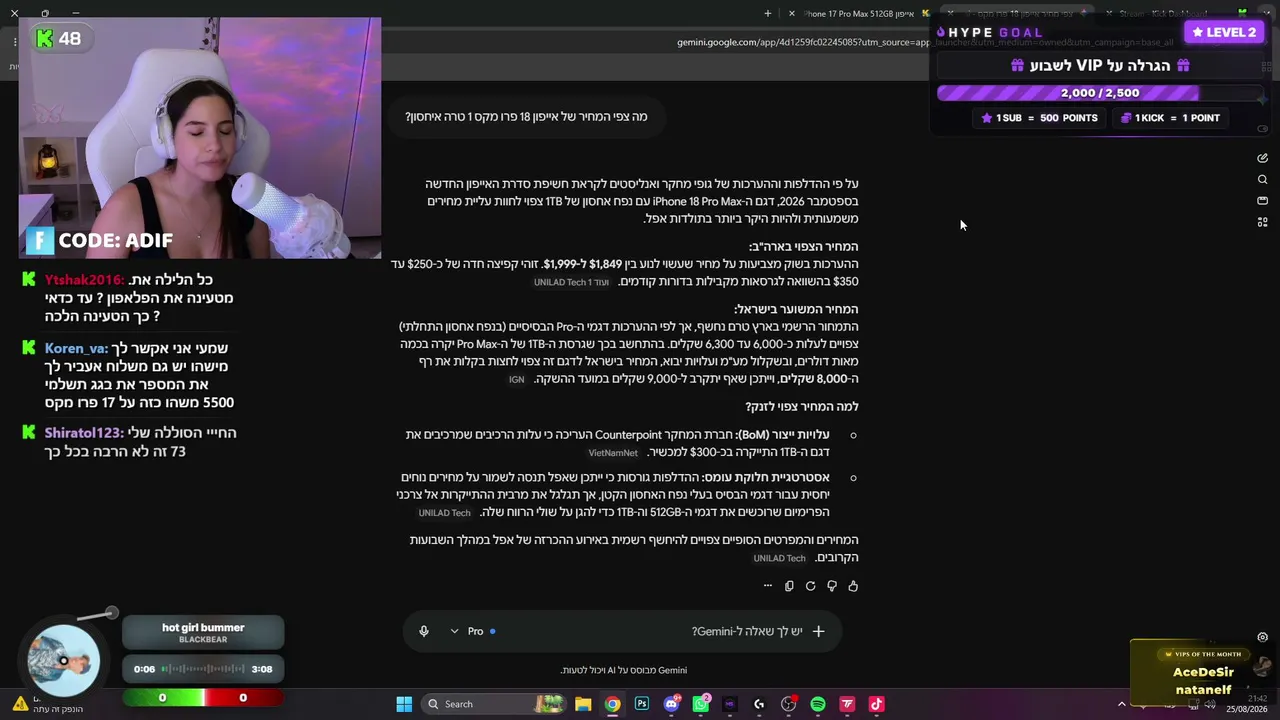Click the heading 'למה המחיר צפוי לזנק?'
The image size is (1280, 720).
pos(802,406)
